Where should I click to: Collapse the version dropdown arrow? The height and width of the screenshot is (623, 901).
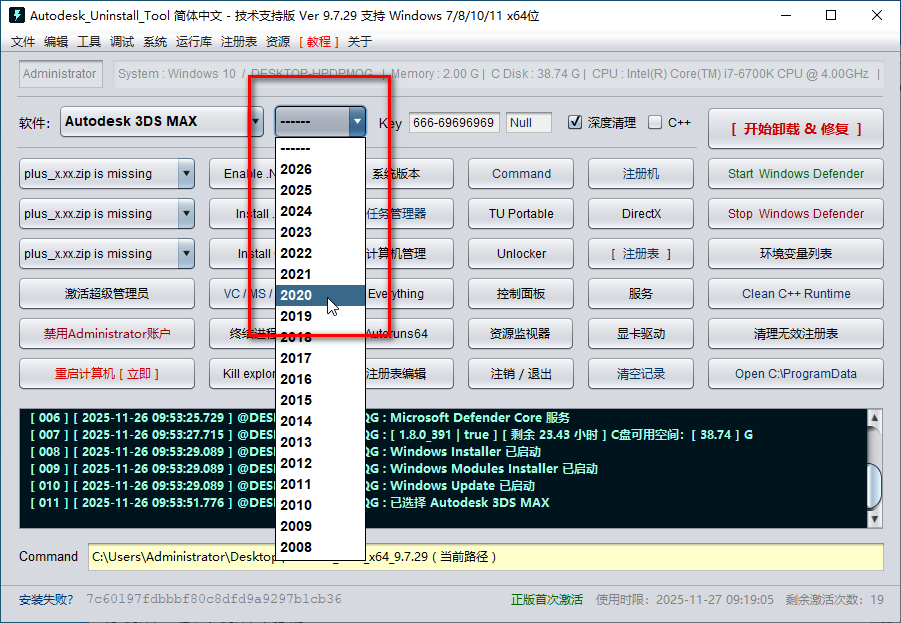[357, 121]
